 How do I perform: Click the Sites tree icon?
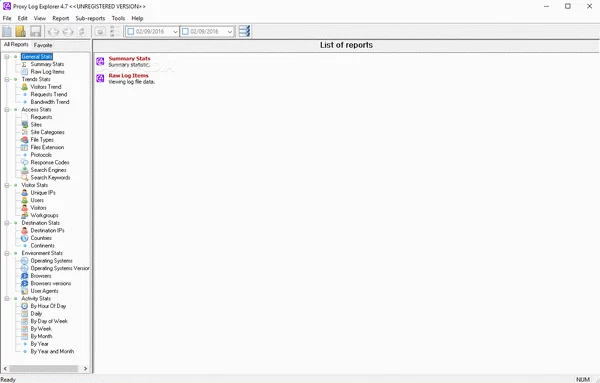(x=24, y=125)
